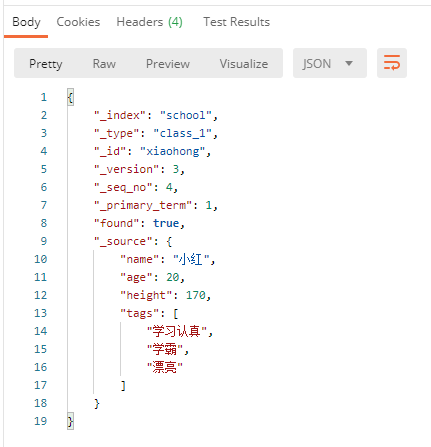
Task: Click the "_primary_term" key
Action: click(x=143, y=205)
